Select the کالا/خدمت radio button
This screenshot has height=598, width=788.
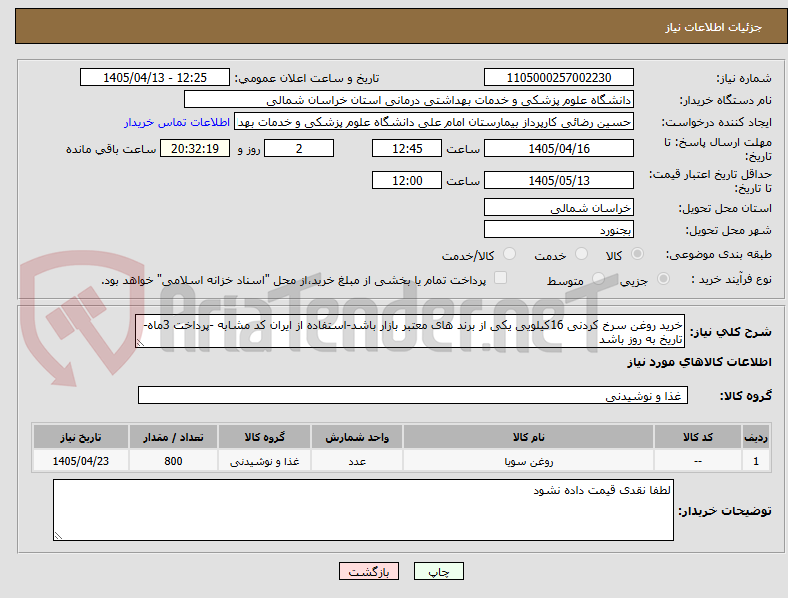pyautogui.click(x=510, y=254)
